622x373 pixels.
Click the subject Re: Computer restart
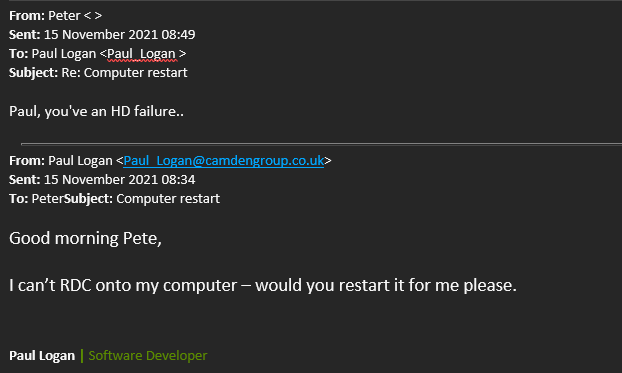124,73
